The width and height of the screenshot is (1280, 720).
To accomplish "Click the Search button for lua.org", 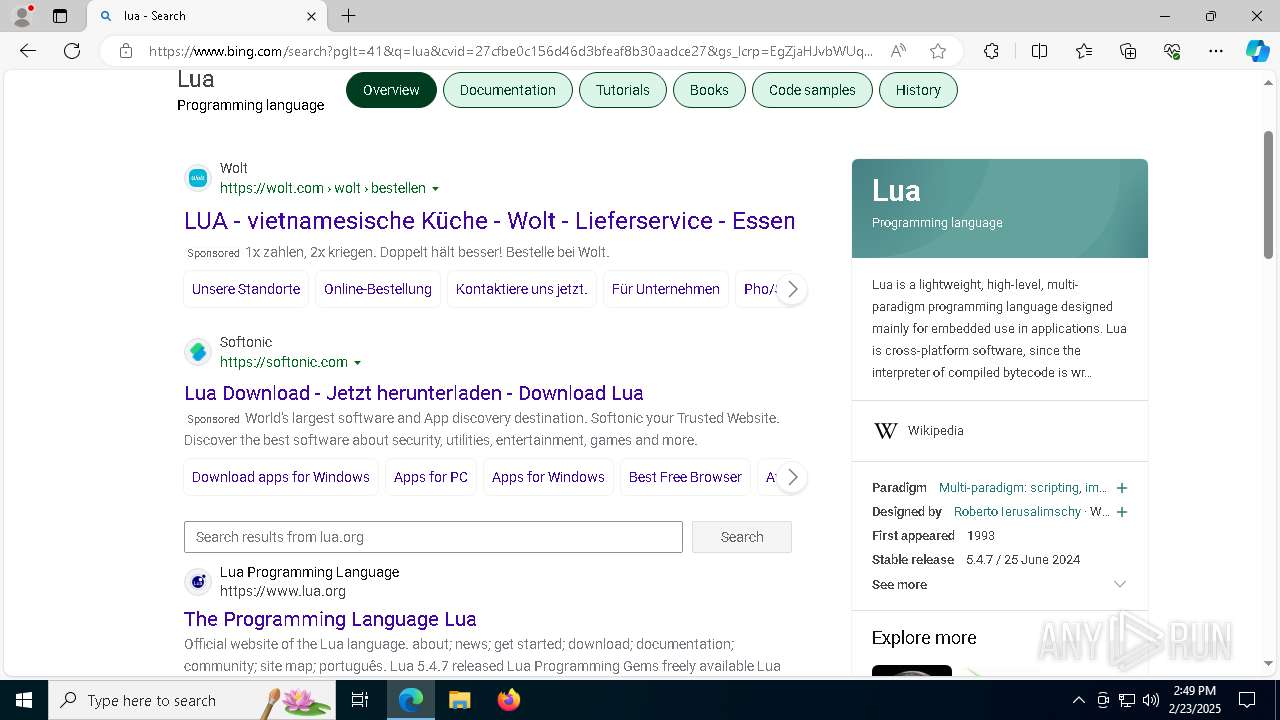I will click(x=742, y=537).
